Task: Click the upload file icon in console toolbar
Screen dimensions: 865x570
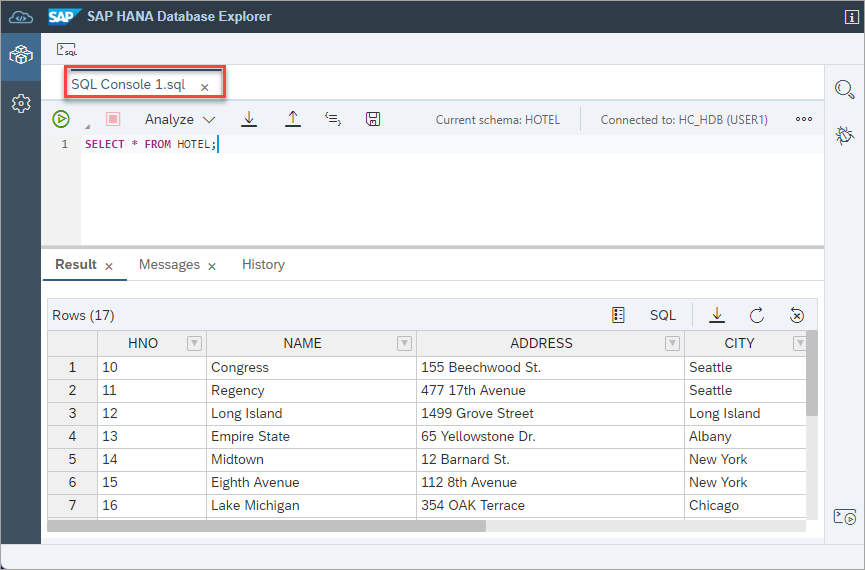Action: coord(292,119)
